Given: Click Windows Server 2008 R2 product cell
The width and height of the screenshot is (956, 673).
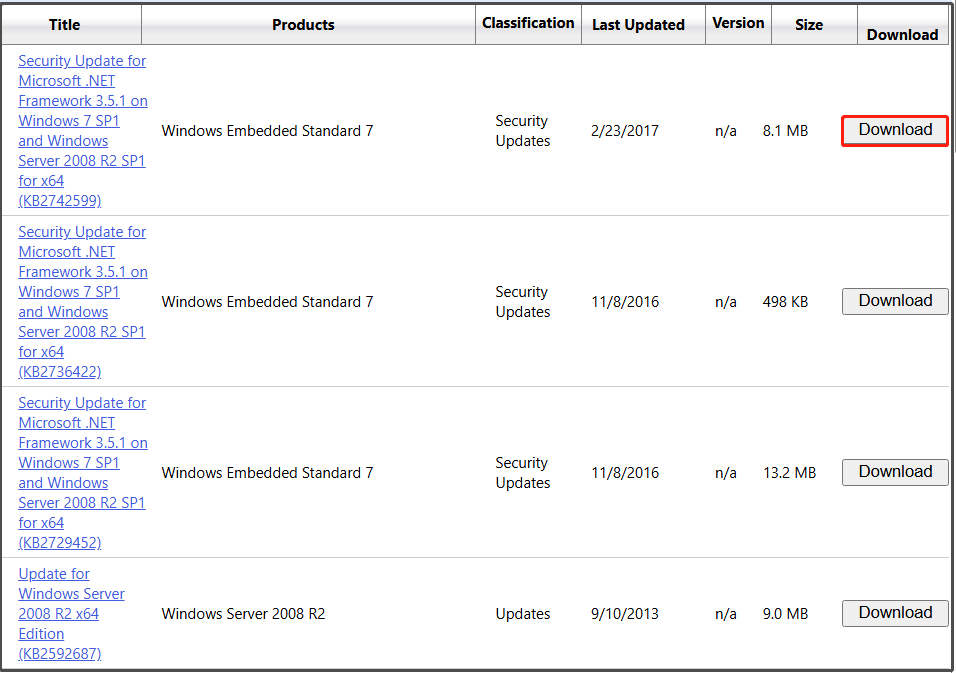Looking at the screenshot, I should (x=243, y=614).
